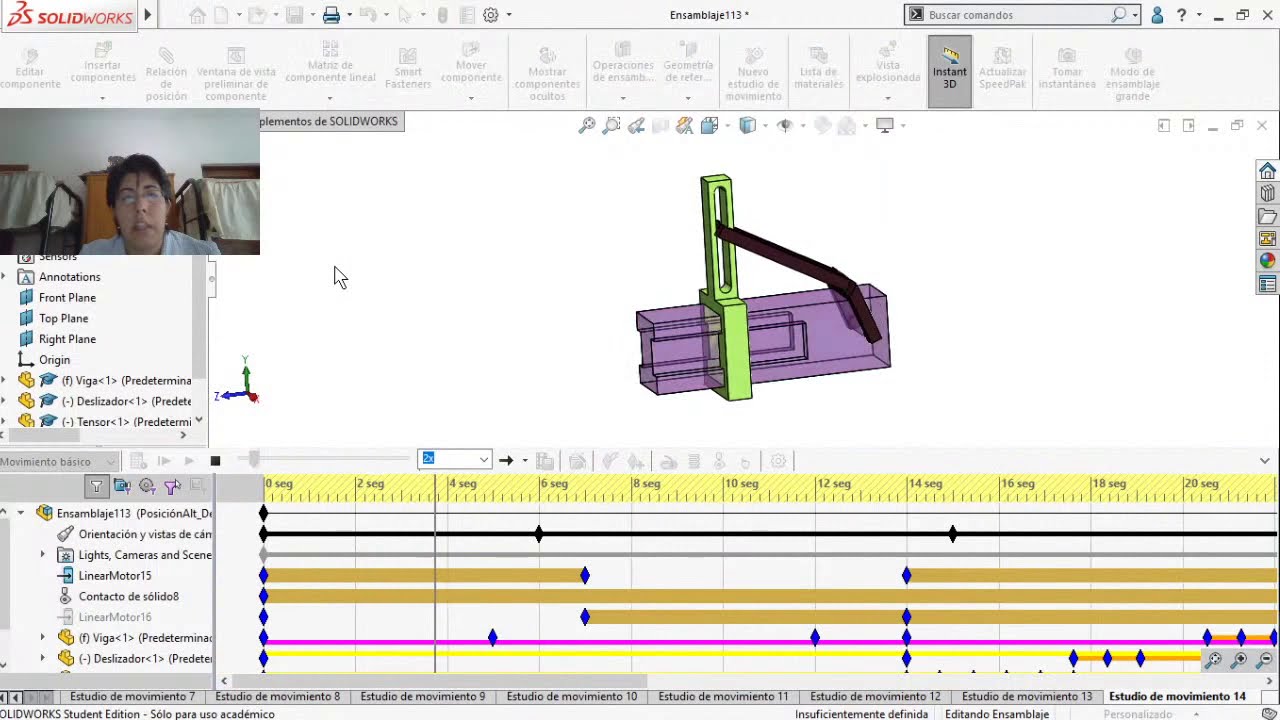The height and width of the screenshot is (720, 1280).
Task: Open View Palette icon in task pane
Action: tap(1267, 238)
